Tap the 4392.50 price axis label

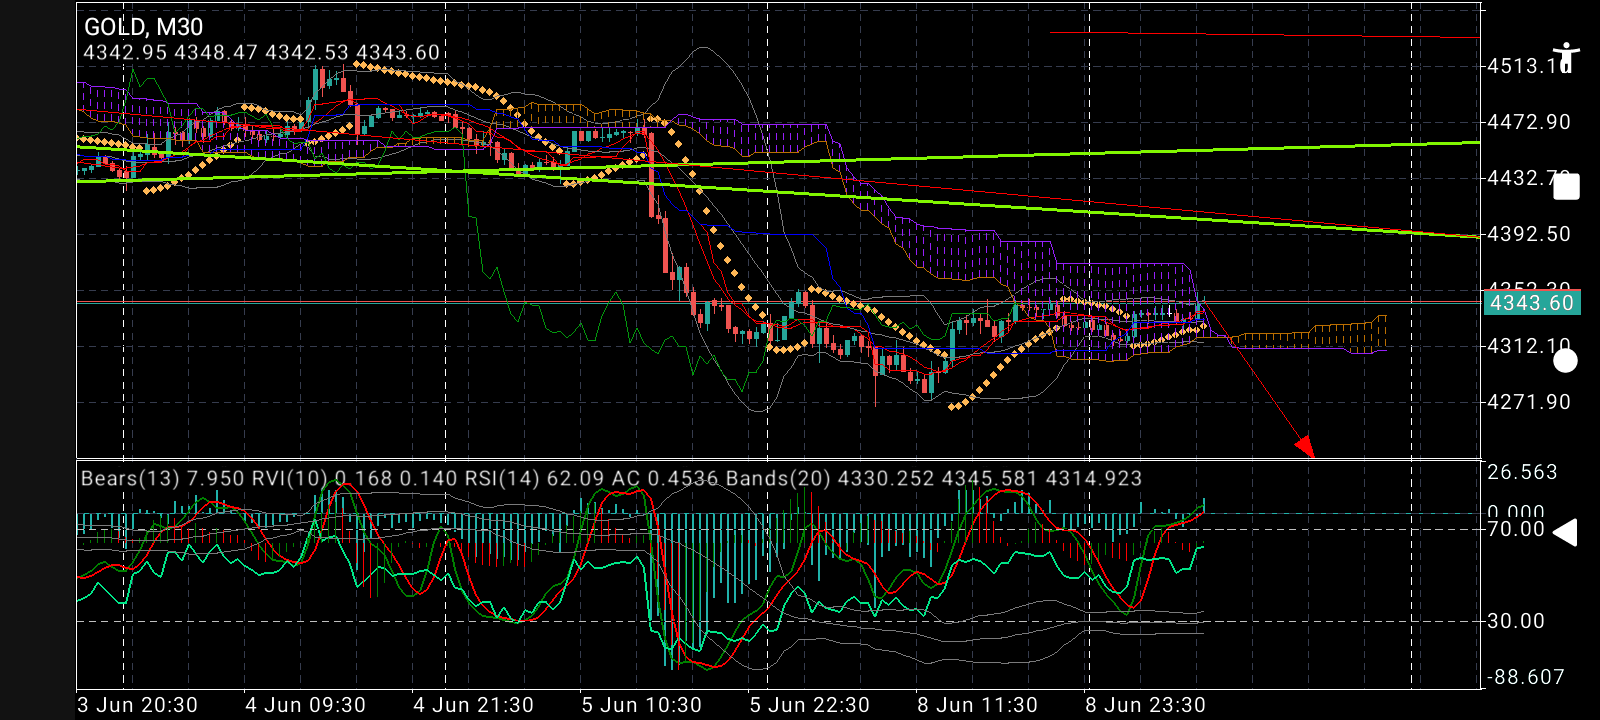click(x=1529, y=234)
